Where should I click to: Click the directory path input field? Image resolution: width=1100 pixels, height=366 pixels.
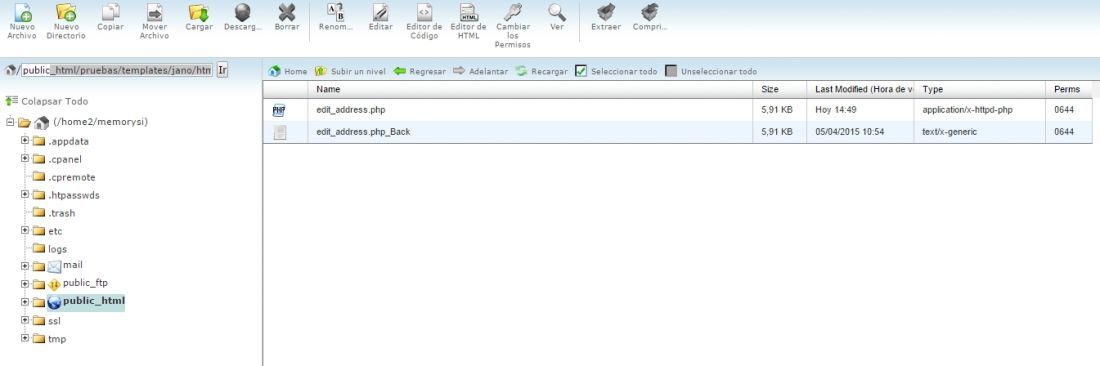tap(116, 70)
